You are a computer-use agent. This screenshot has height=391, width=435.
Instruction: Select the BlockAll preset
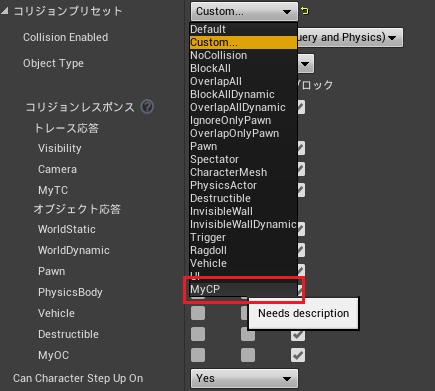[243, 68]
